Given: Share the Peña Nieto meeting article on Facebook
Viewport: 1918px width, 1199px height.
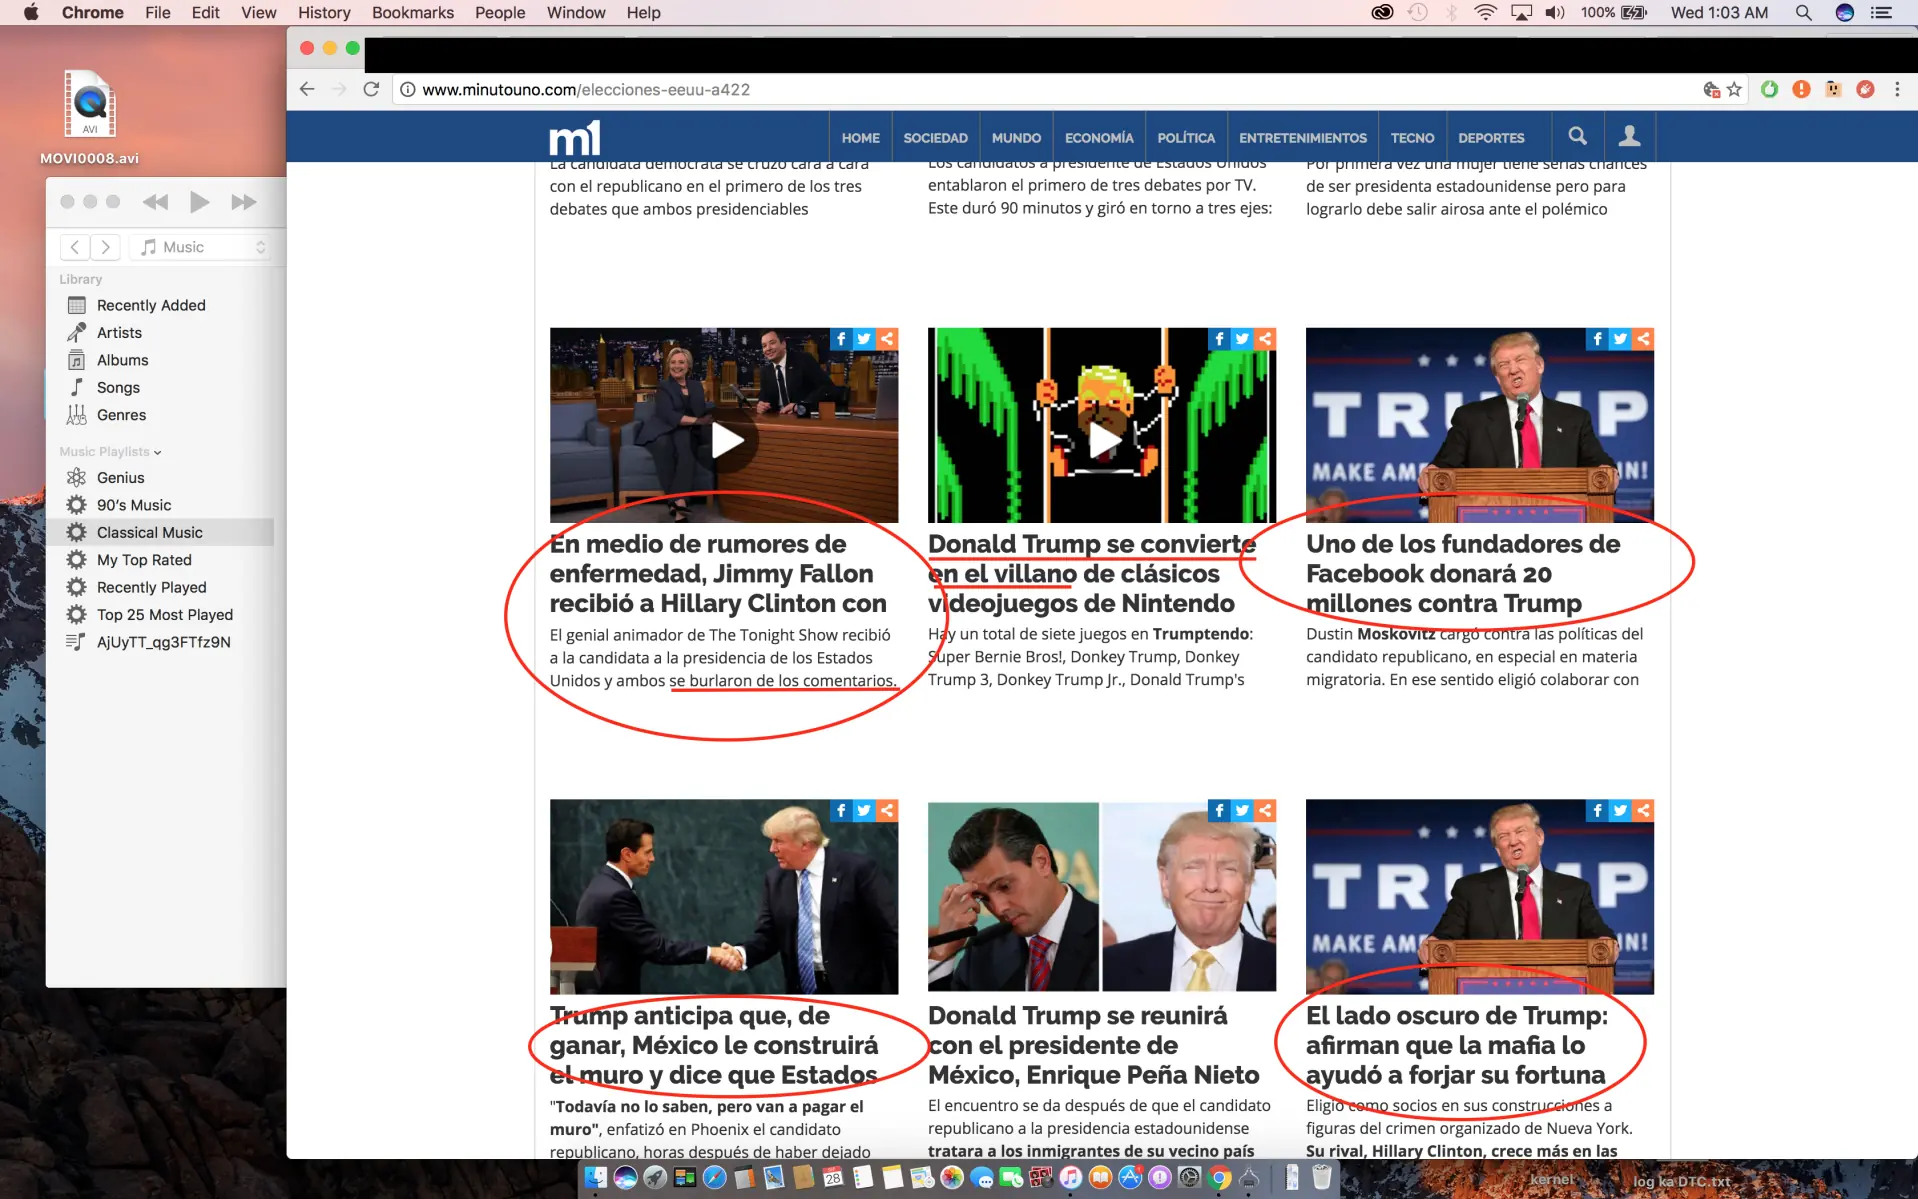Looking at the screenshot, I should (x=1219, y=810).
